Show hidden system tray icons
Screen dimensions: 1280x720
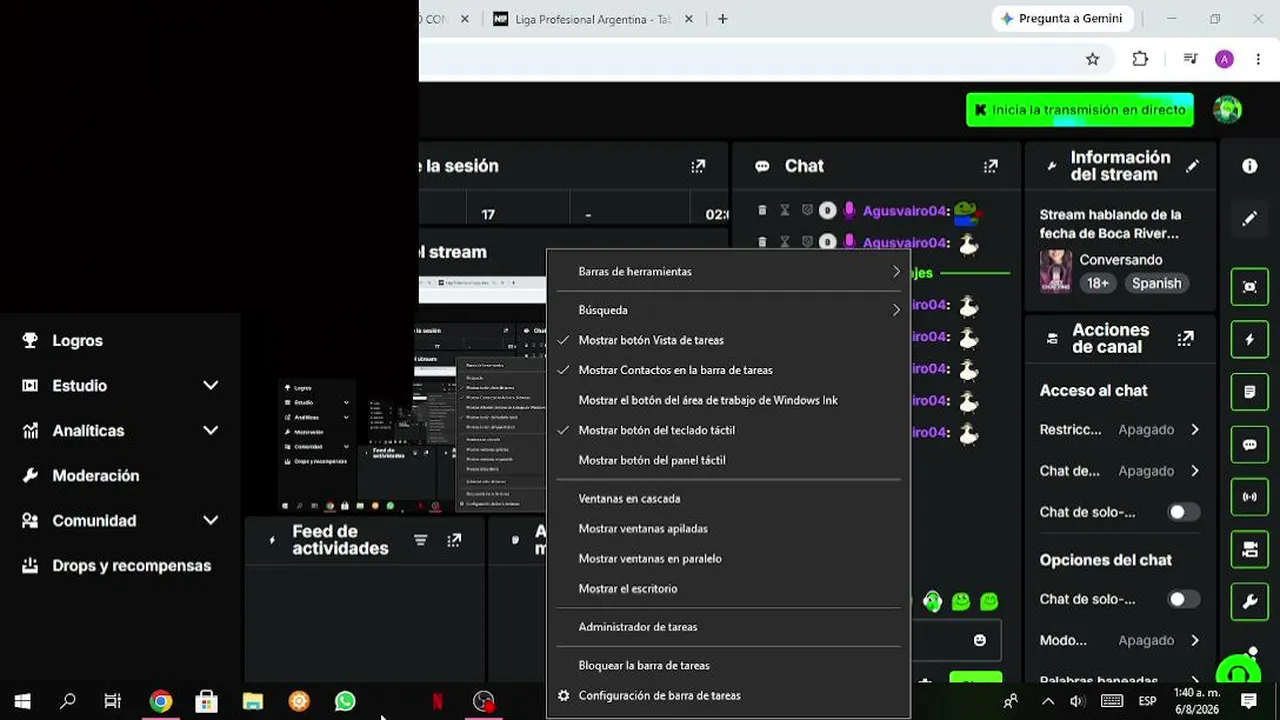tap(1047, 701)
